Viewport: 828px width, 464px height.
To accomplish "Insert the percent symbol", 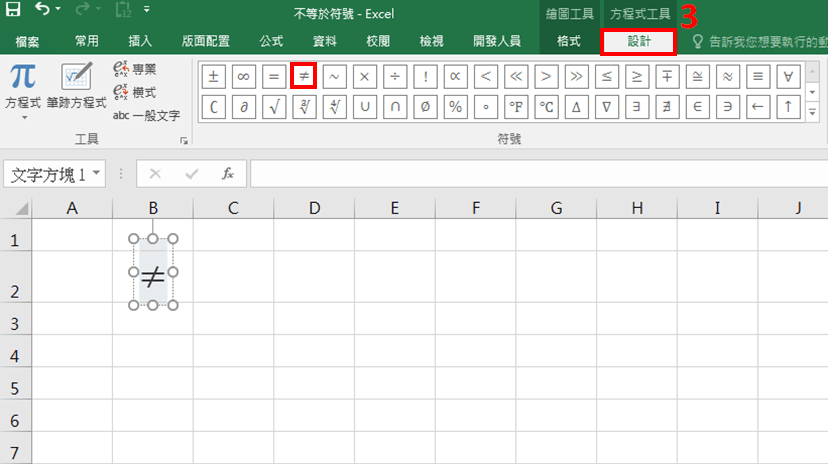I will pyautogui.click(x=456, y=107).
